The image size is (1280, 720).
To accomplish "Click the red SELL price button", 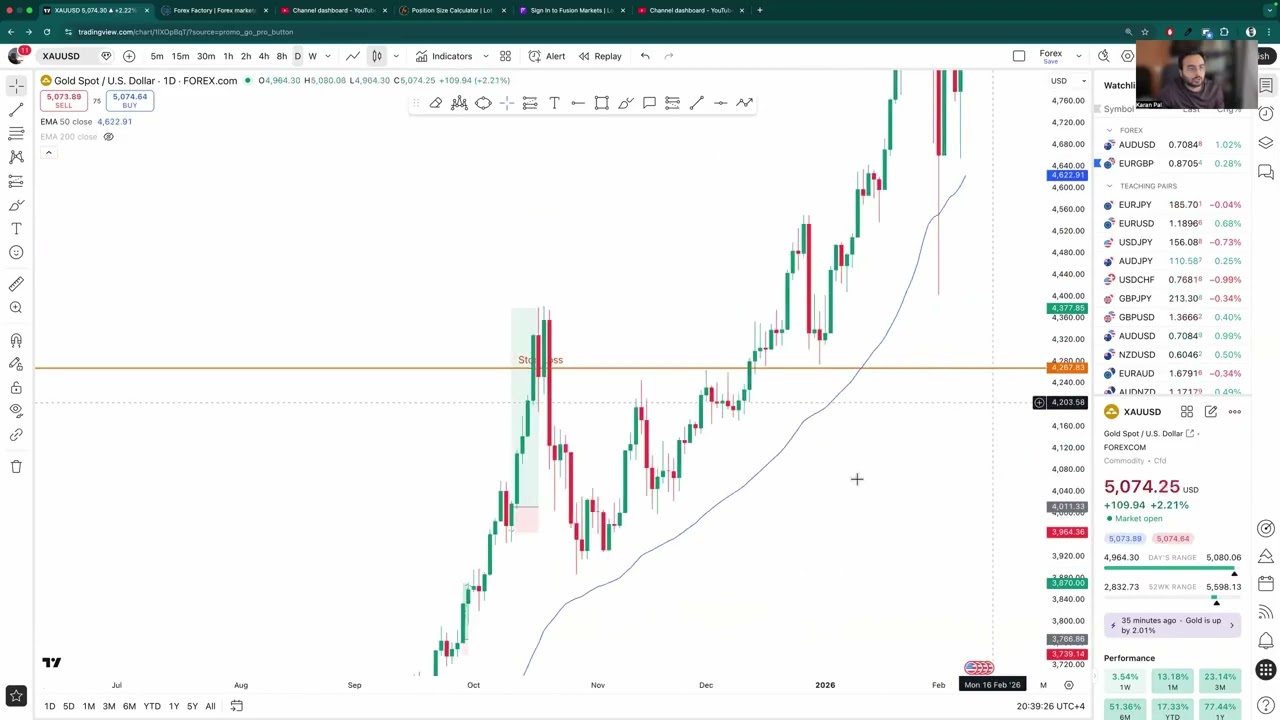I will click(x=63, y=101).
